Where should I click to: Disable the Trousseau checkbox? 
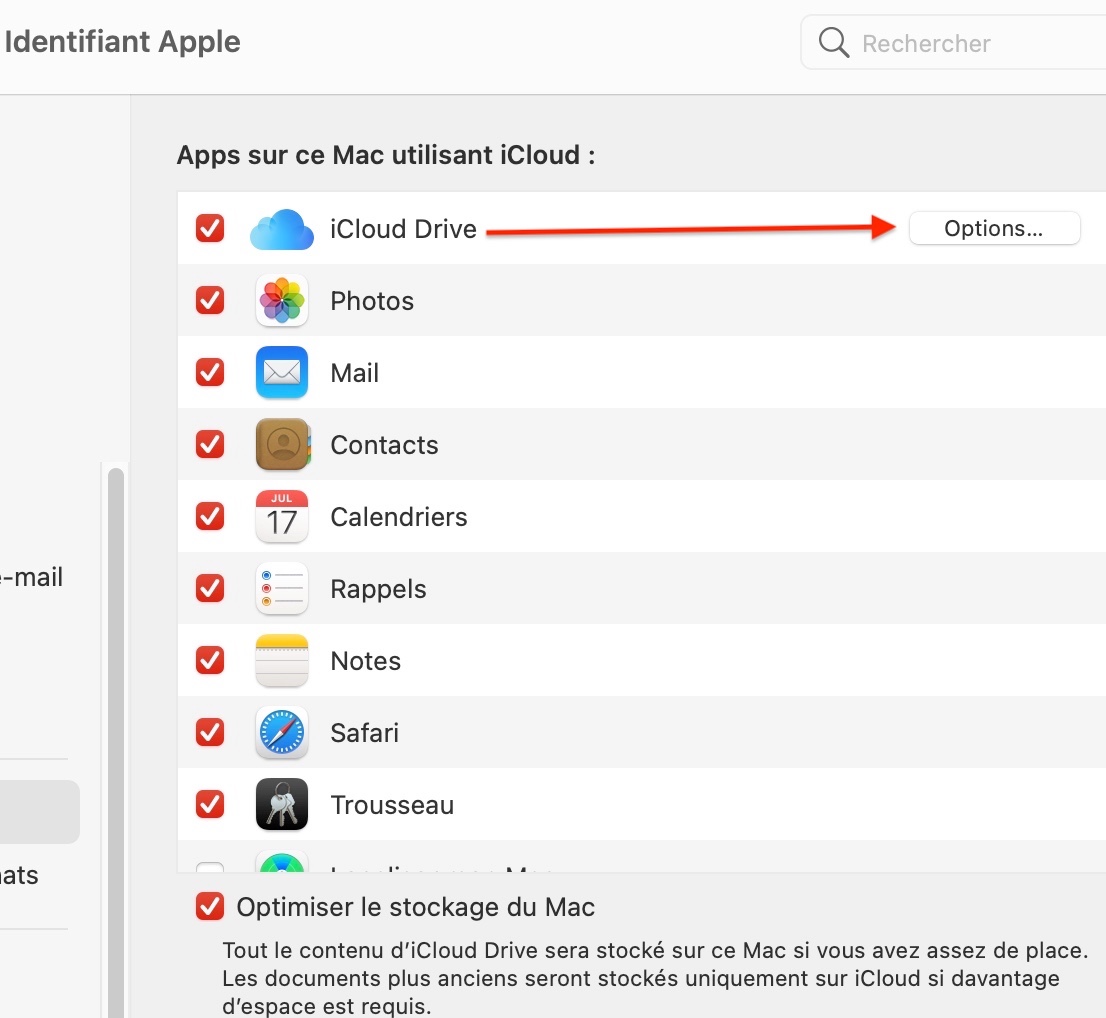coord(210,805)
